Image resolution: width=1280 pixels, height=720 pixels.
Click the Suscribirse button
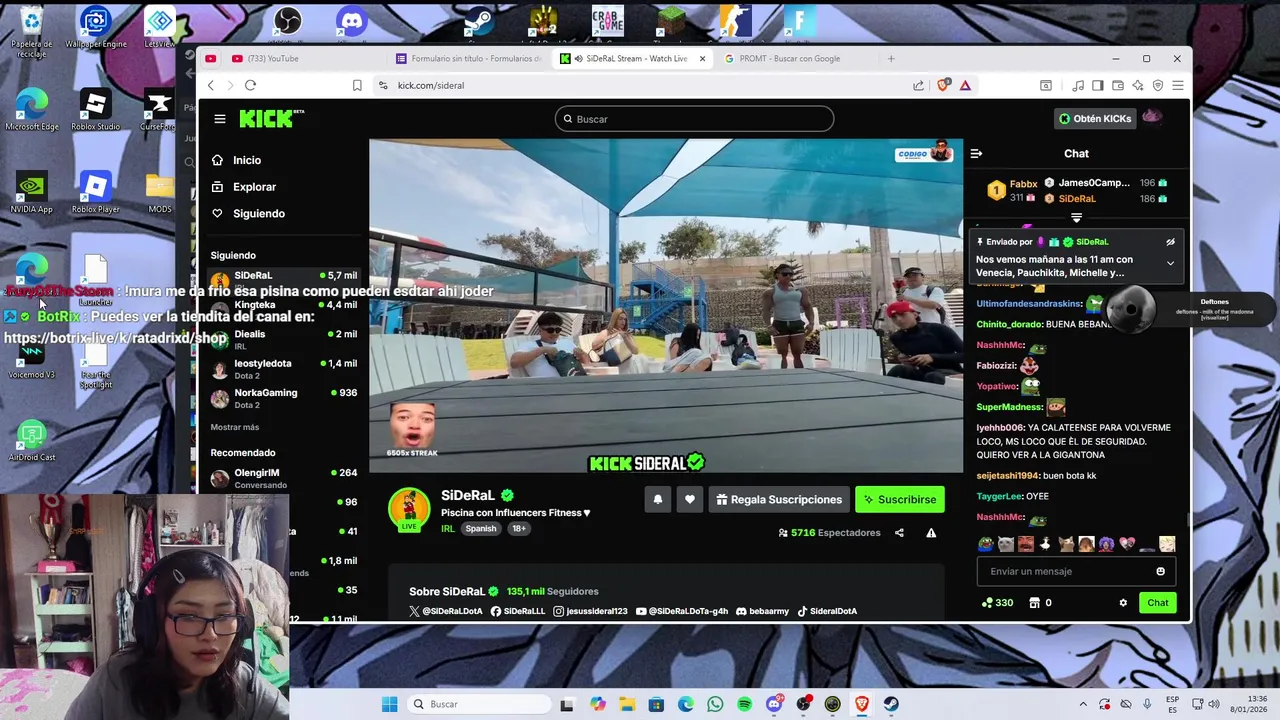[x=900, y=499]
